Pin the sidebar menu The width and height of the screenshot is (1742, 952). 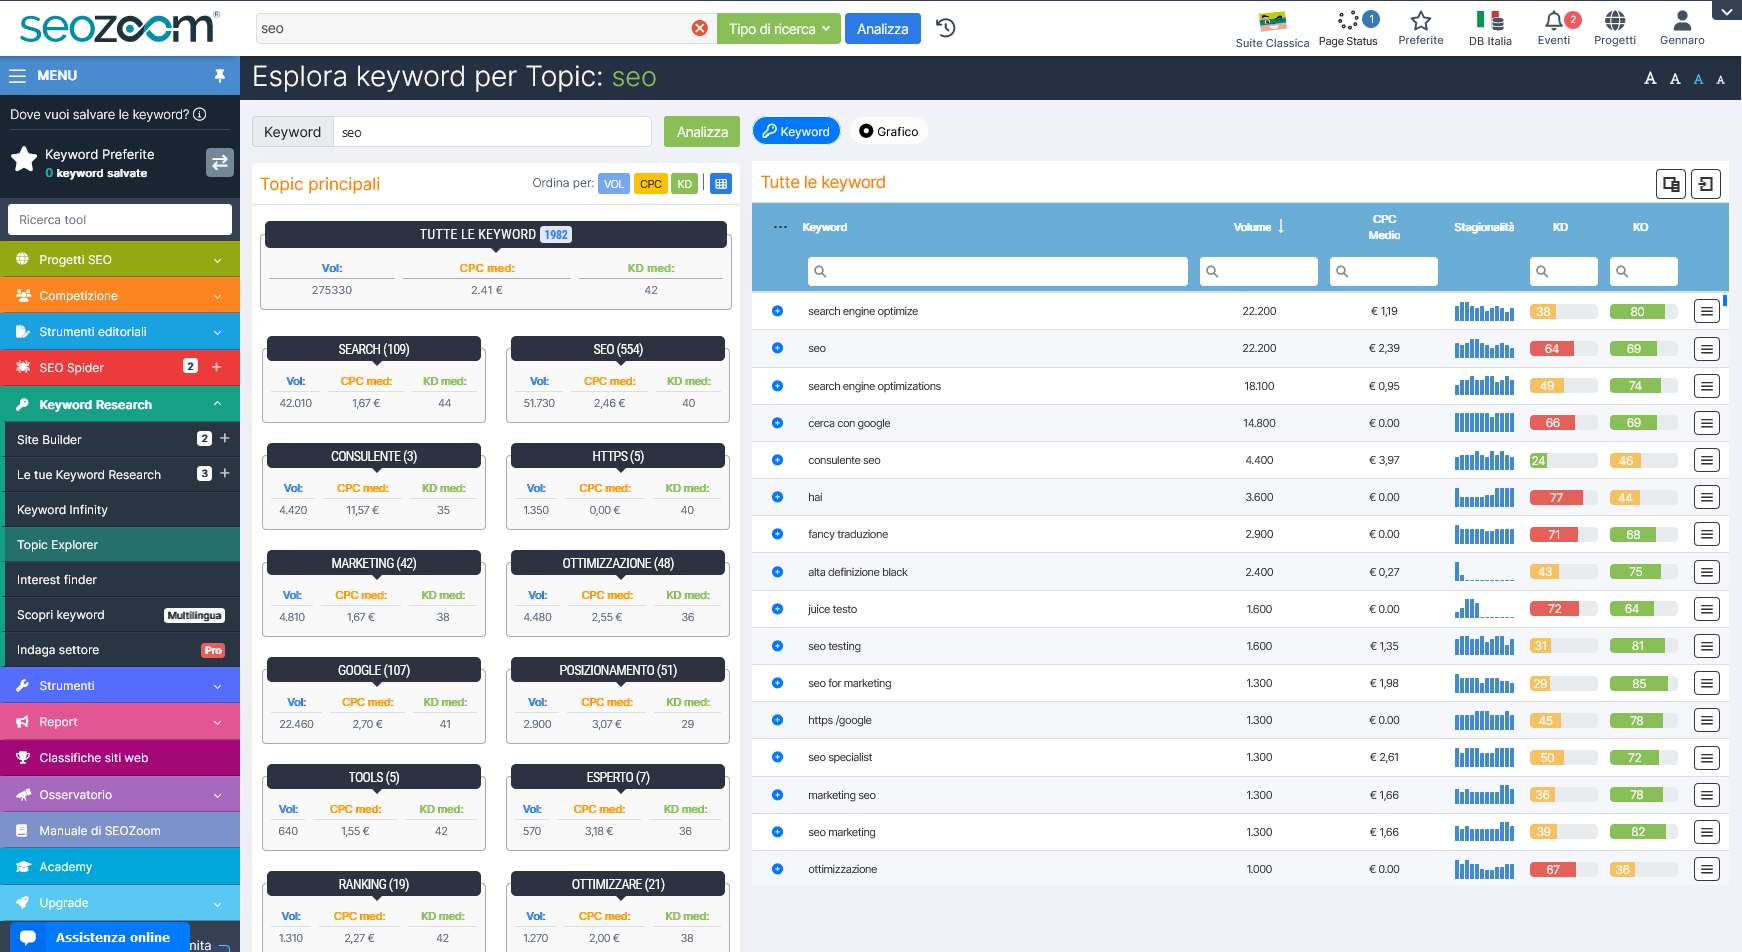[218, 75]
